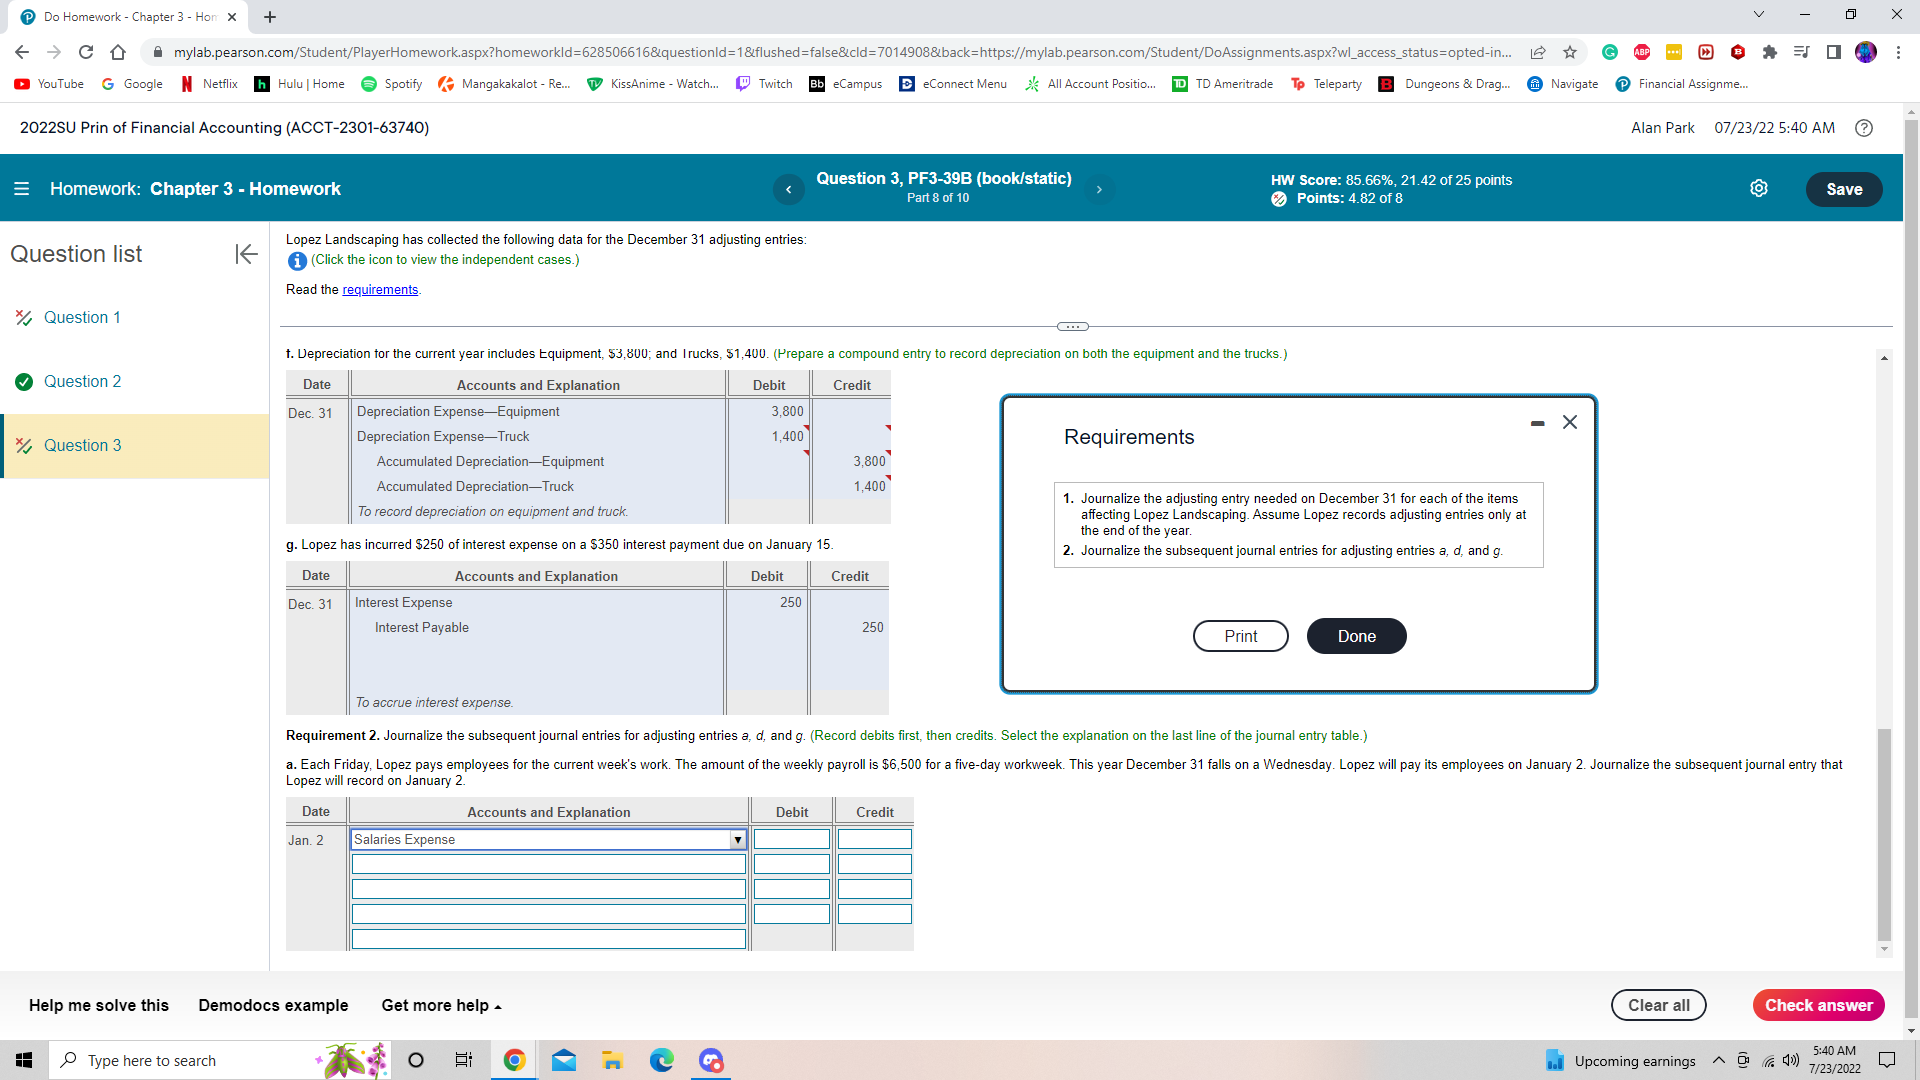Expand the divider ellipsis handle

point(1072,327)
